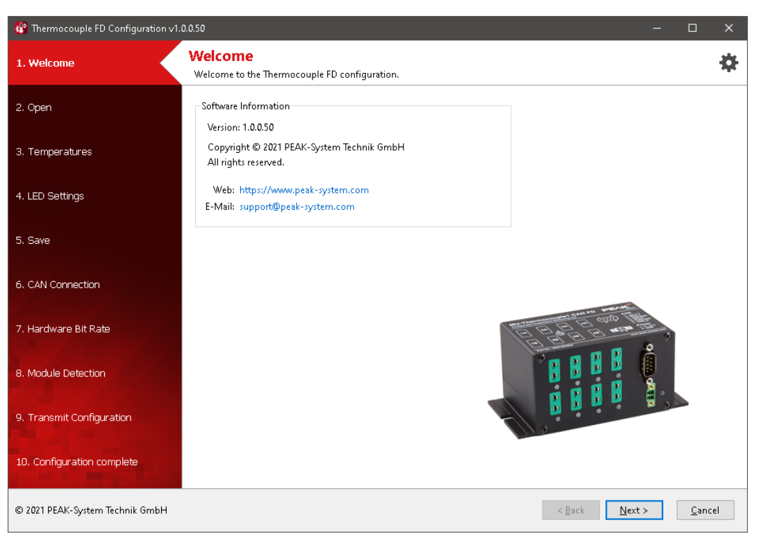Viewport: 759px width, 543px height.
Task: Maximize the configuration window
Action: point(692,28)
